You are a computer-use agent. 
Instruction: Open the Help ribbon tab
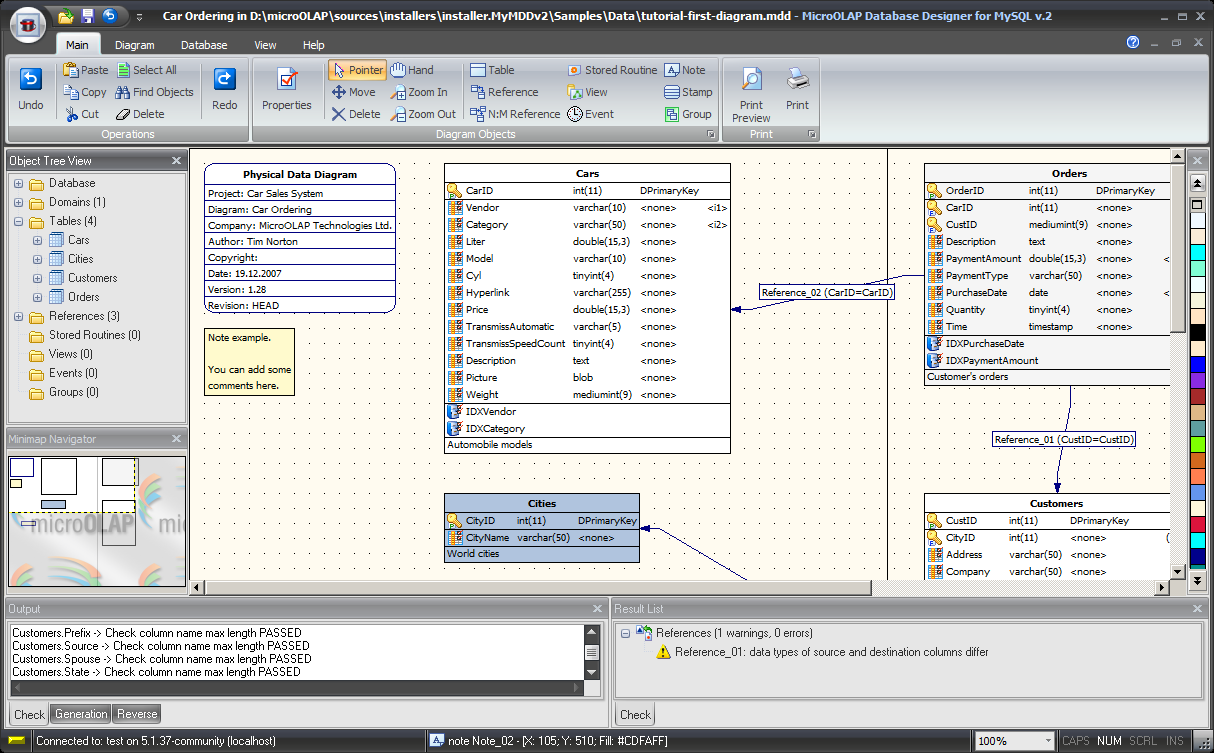click(314, 45)
